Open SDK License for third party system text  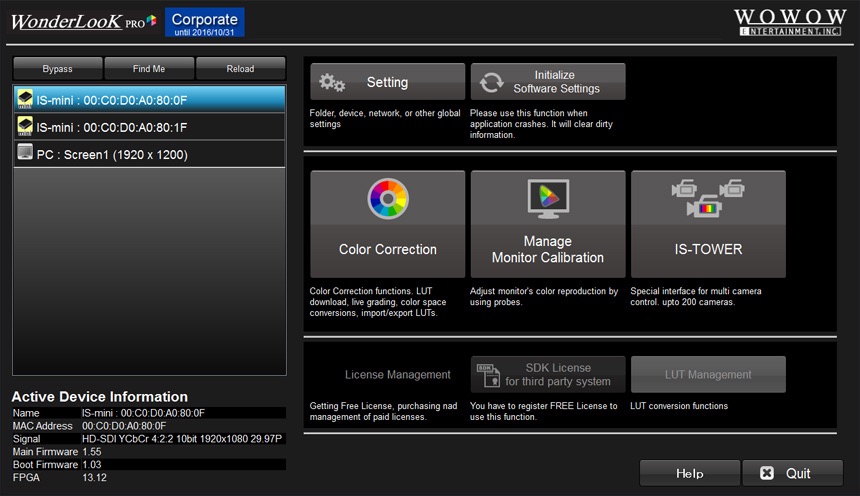tap(558, 375)
